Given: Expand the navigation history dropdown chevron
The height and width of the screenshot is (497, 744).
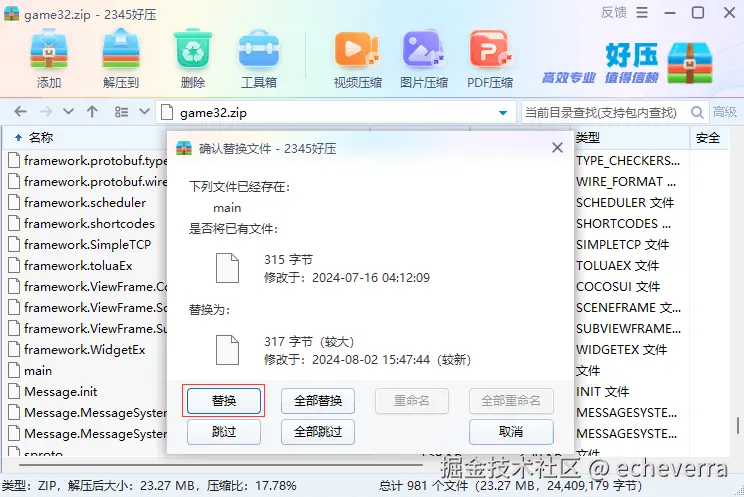Looking at the screenshot, I should pos(69,112).
